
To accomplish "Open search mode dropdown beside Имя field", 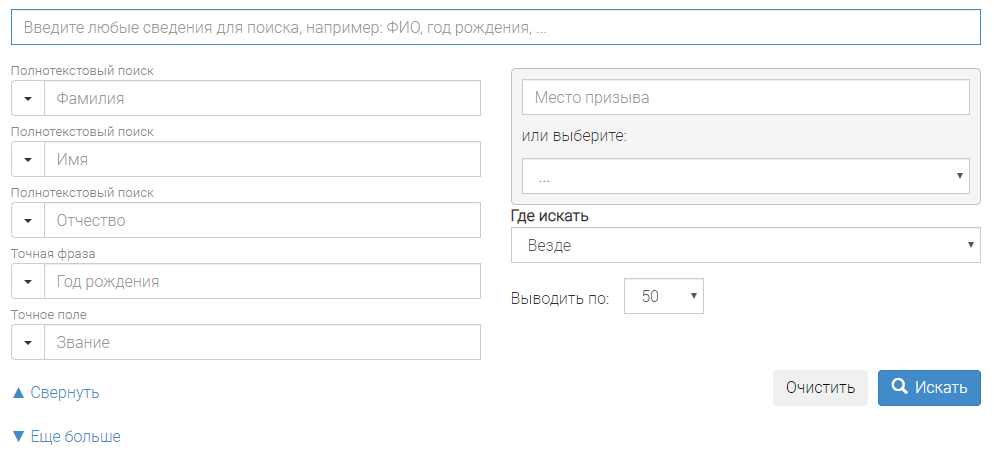I will tap(28, 159).
